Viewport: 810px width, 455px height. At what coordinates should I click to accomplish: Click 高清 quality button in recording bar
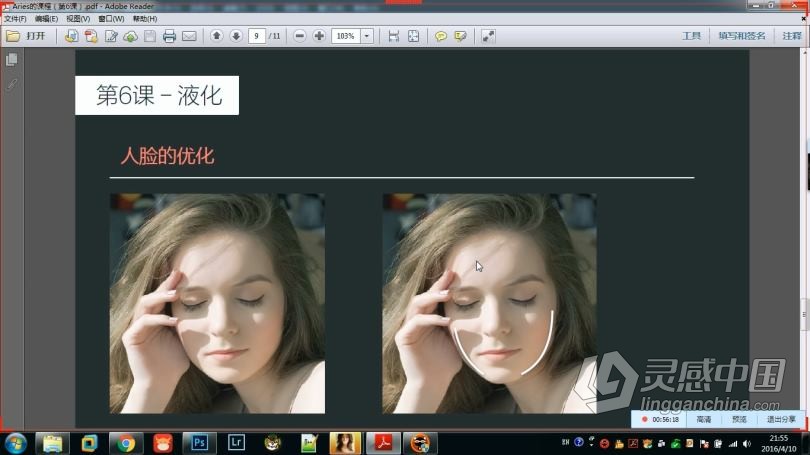tap(704, 419)
